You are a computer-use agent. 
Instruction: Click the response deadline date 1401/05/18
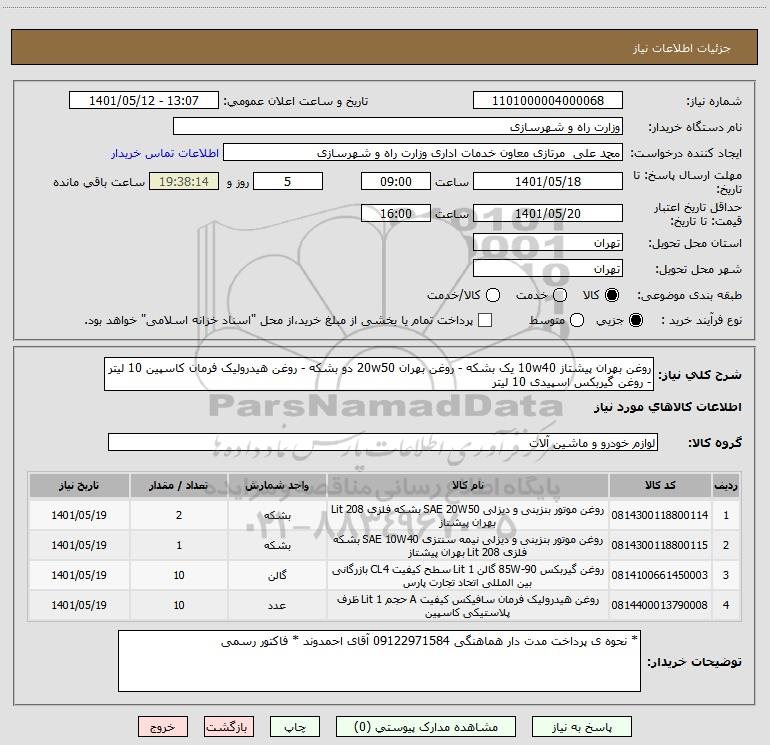548,182
